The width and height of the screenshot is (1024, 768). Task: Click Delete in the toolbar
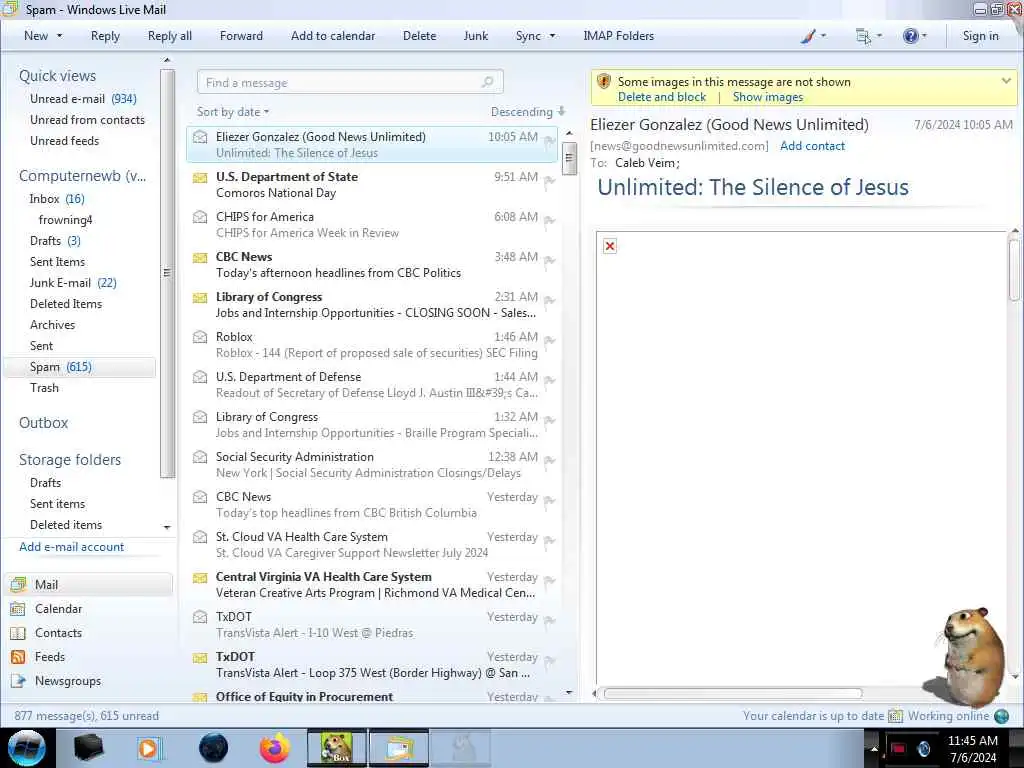tap(419, 36)
